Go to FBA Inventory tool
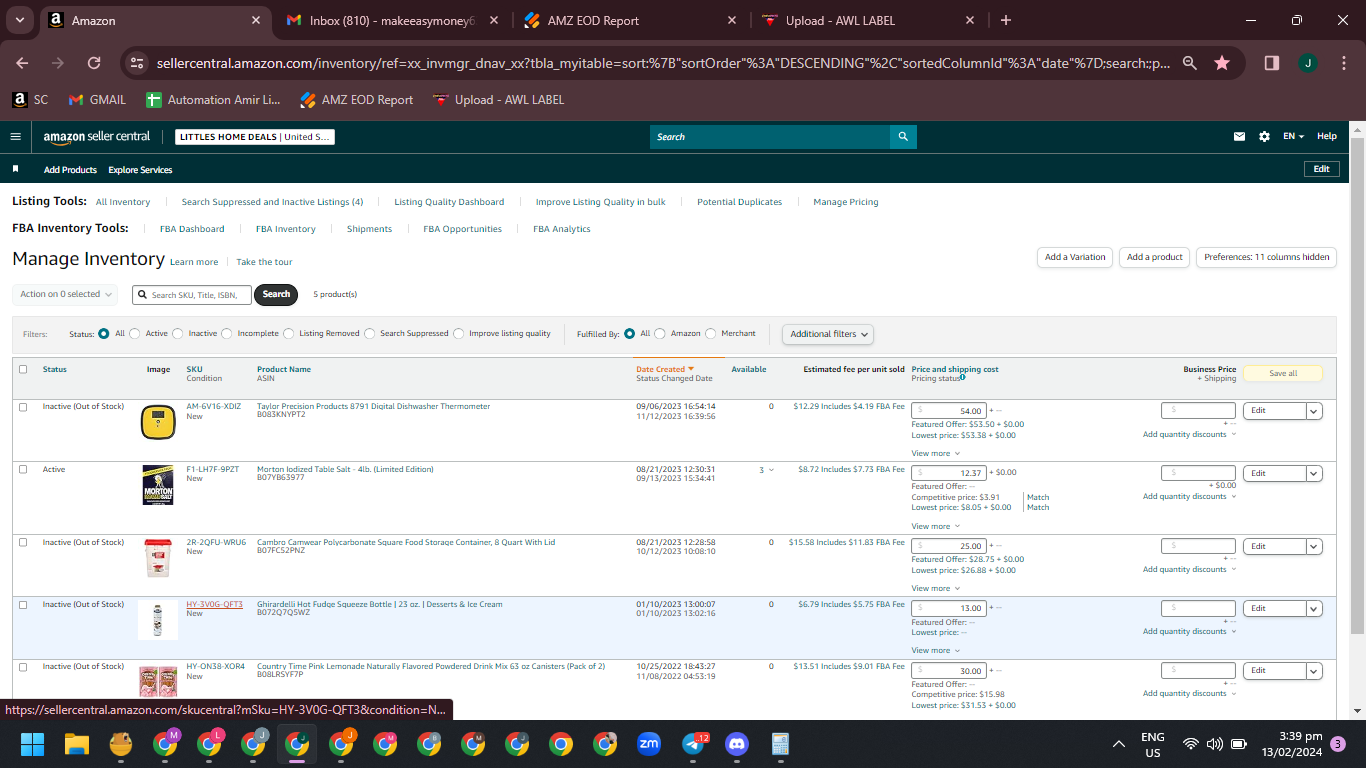The image size is (1366, 768). point(285,229)
